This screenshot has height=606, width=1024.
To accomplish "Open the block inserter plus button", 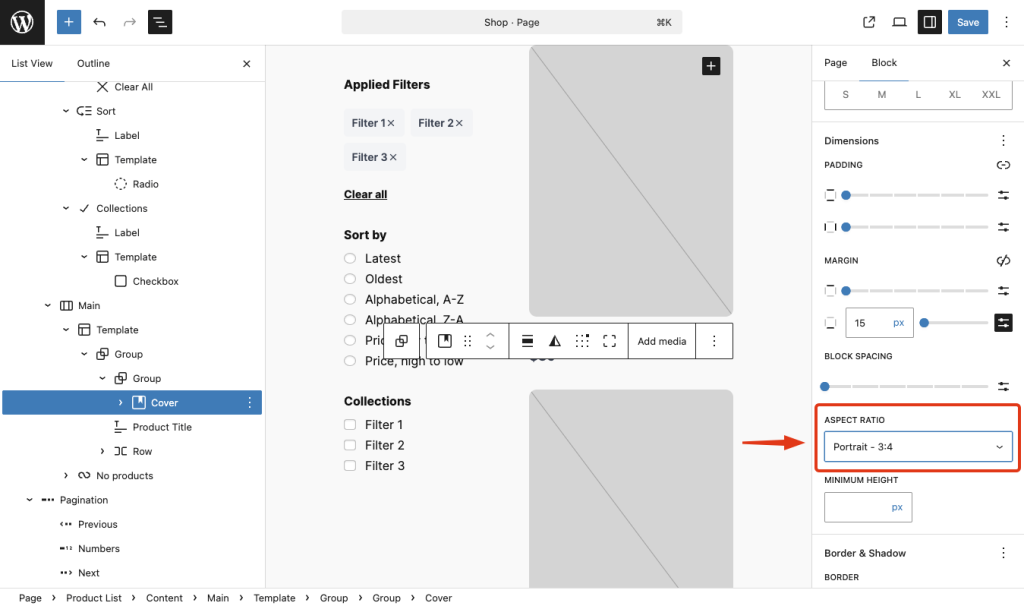I will click(69, 22).
